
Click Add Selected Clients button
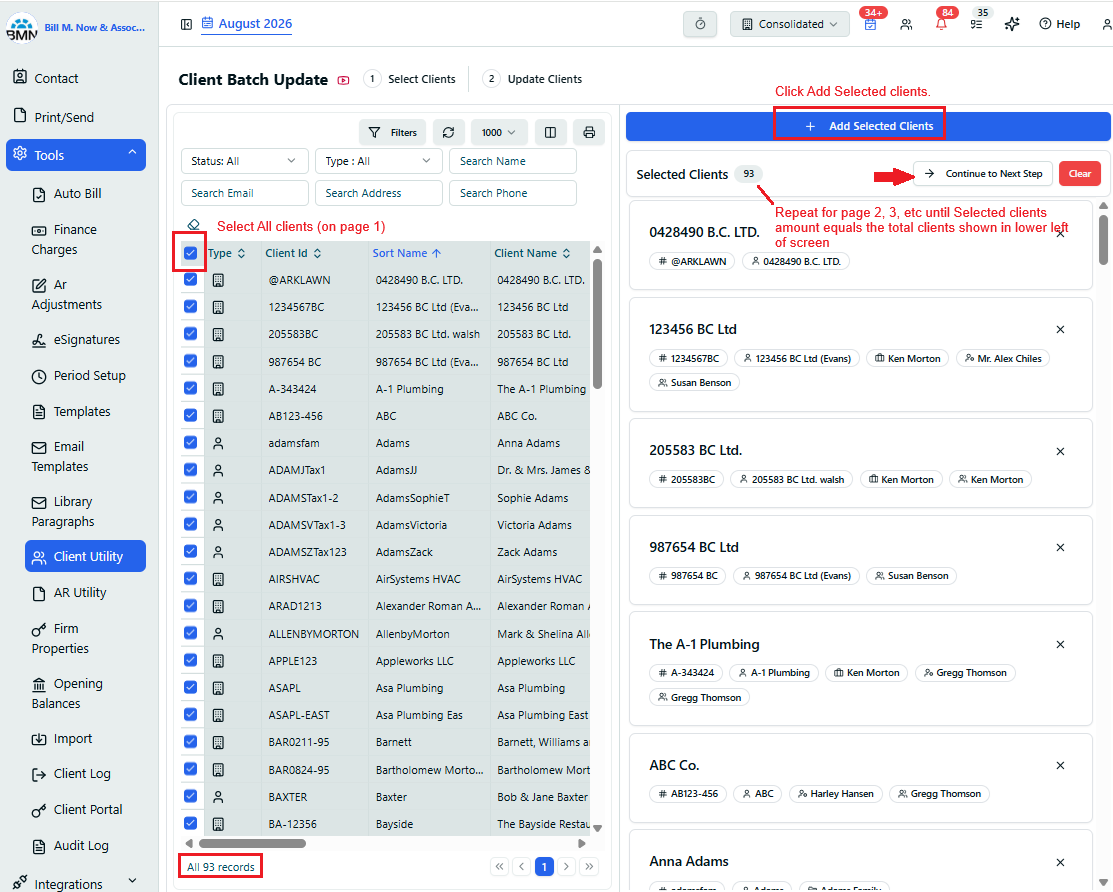click(868, 126)
